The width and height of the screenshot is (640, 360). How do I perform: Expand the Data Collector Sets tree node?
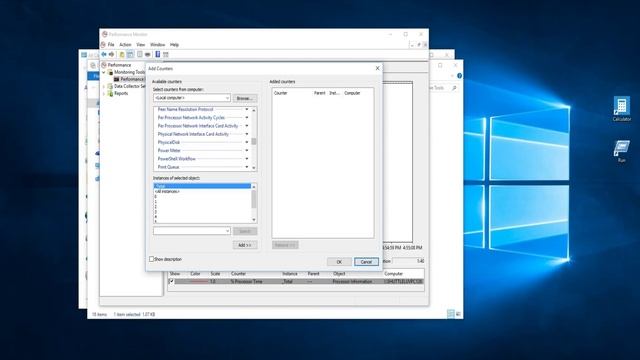click(104, 86)
